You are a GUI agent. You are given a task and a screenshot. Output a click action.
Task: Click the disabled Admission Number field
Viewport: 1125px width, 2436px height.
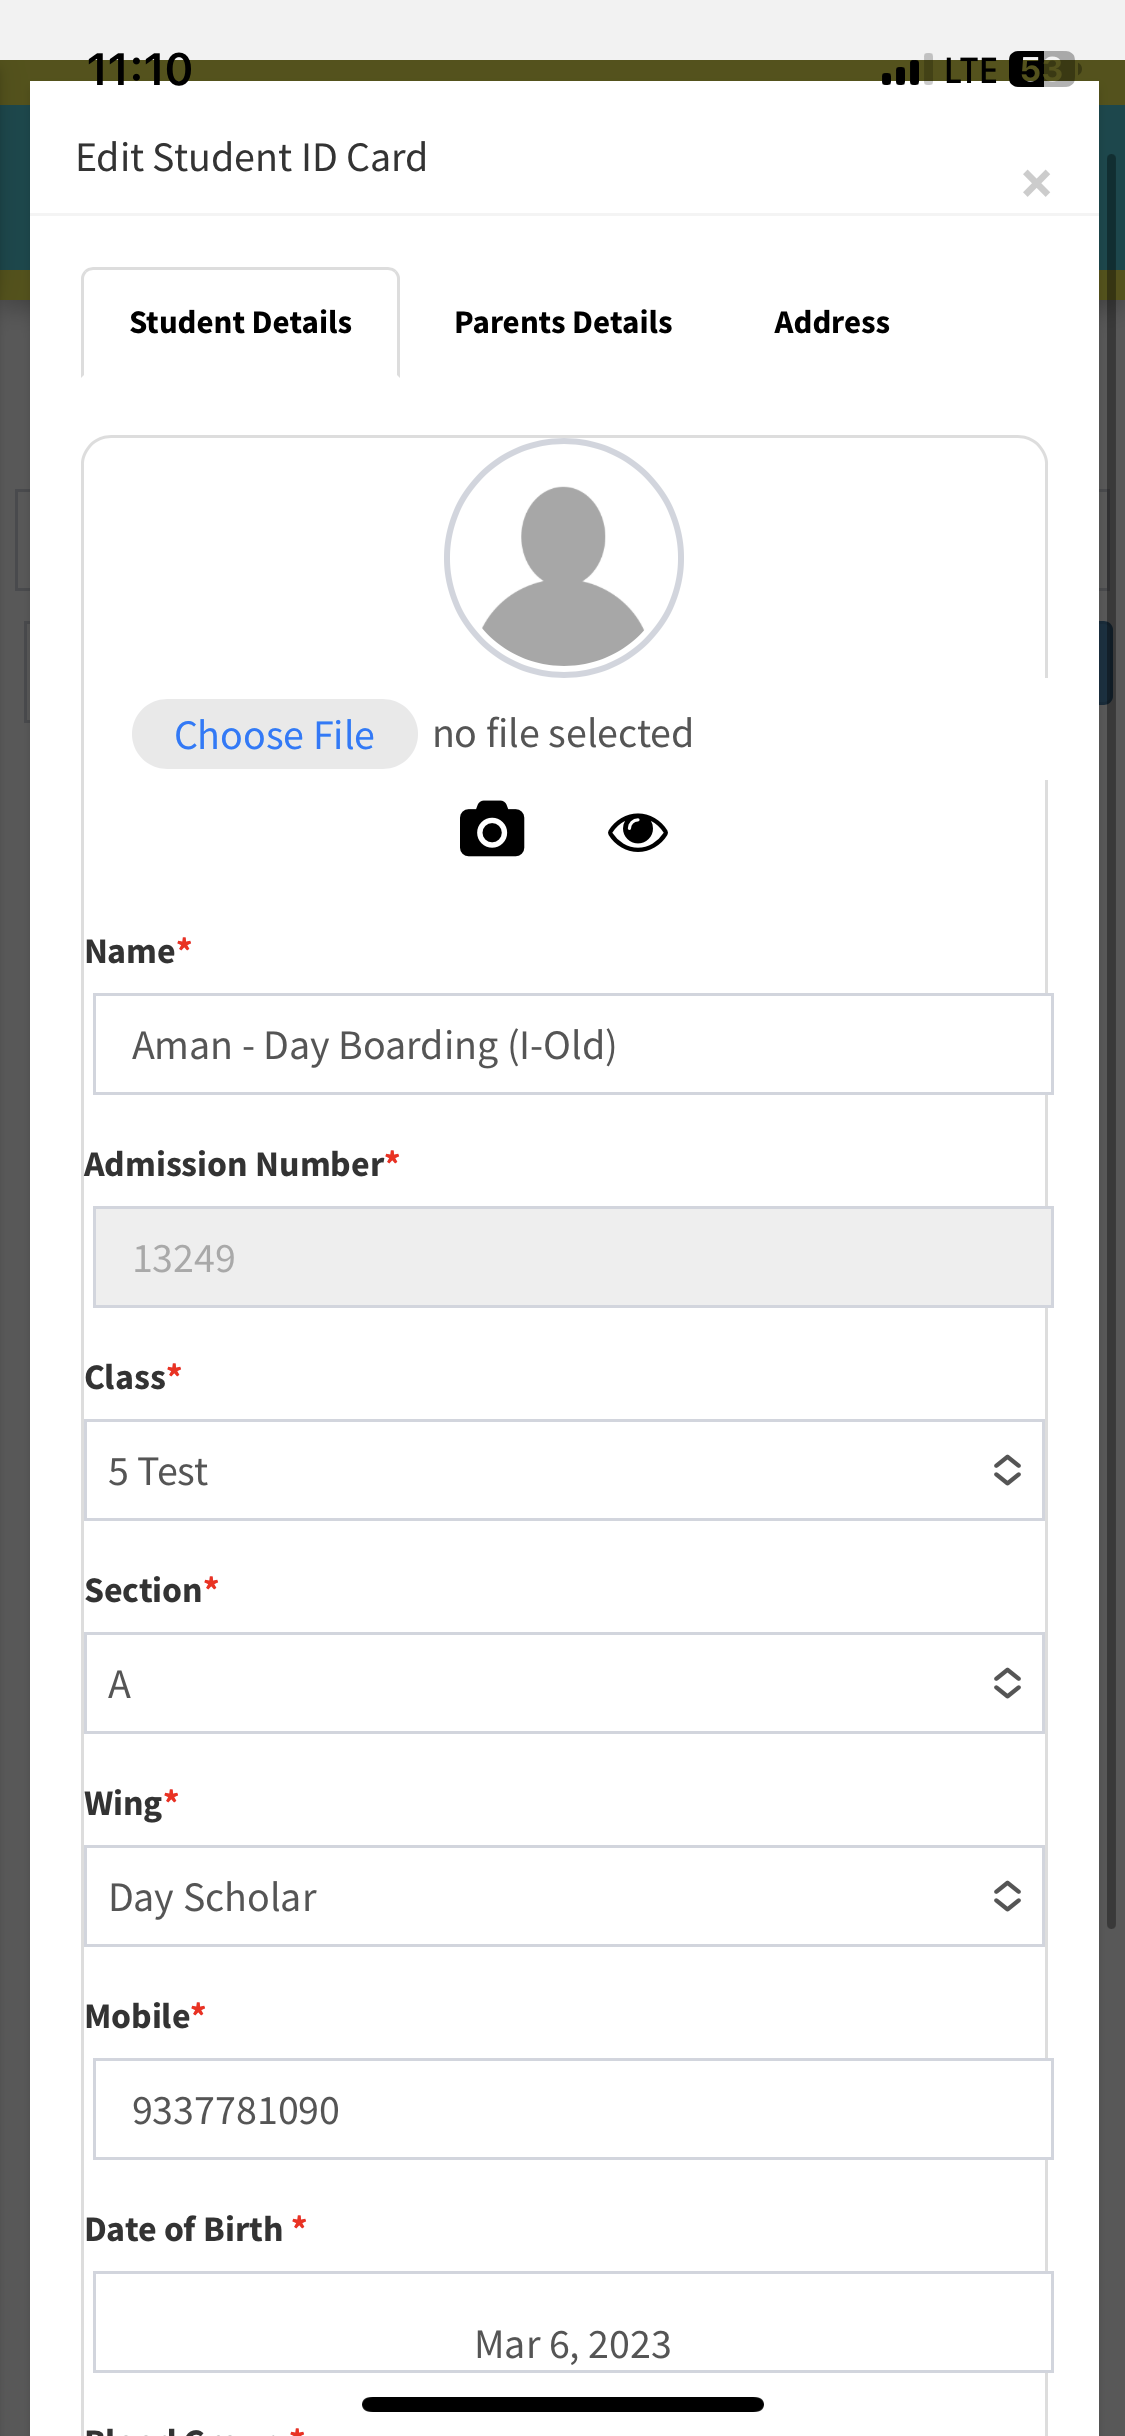572,1257
